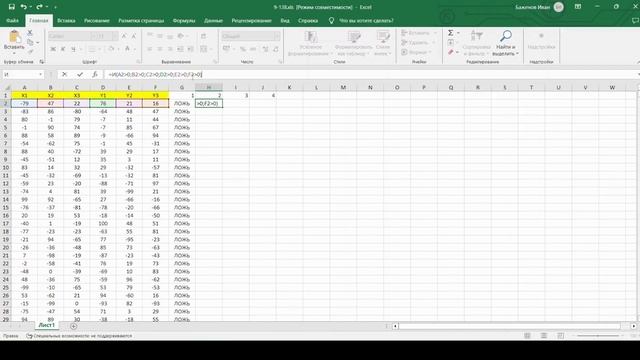Click the AutoSum sigma icon
Screen dimensions: 640x360
(451, 33)
